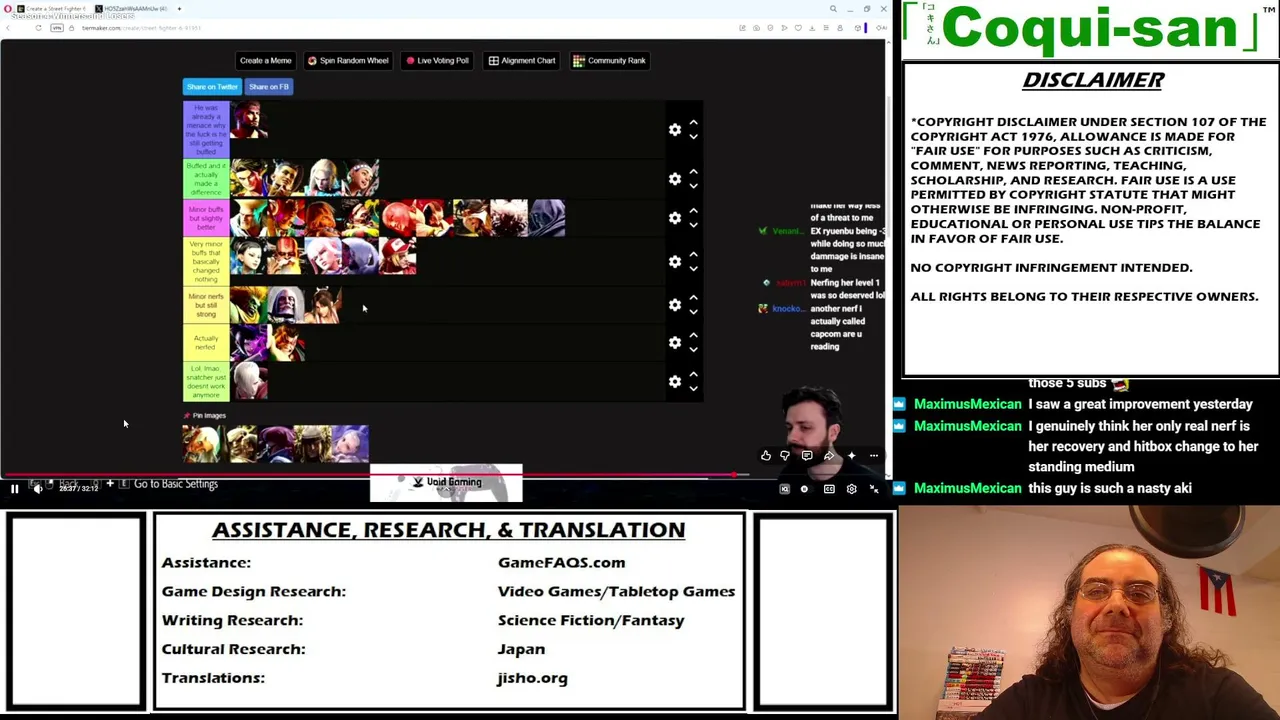Viewport: 1280px width, 720px height.
Task: Move 'Minor nerfs but still strong' tier down
Action: (693, 312)
